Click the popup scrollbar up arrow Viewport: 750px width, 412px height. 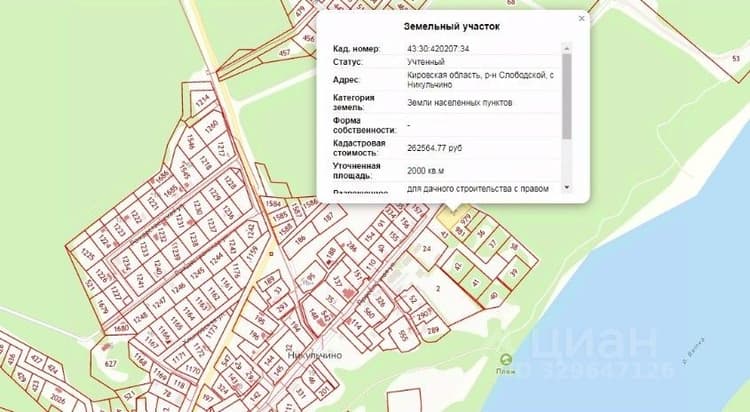pyautogui.click(x=567, y=48)
